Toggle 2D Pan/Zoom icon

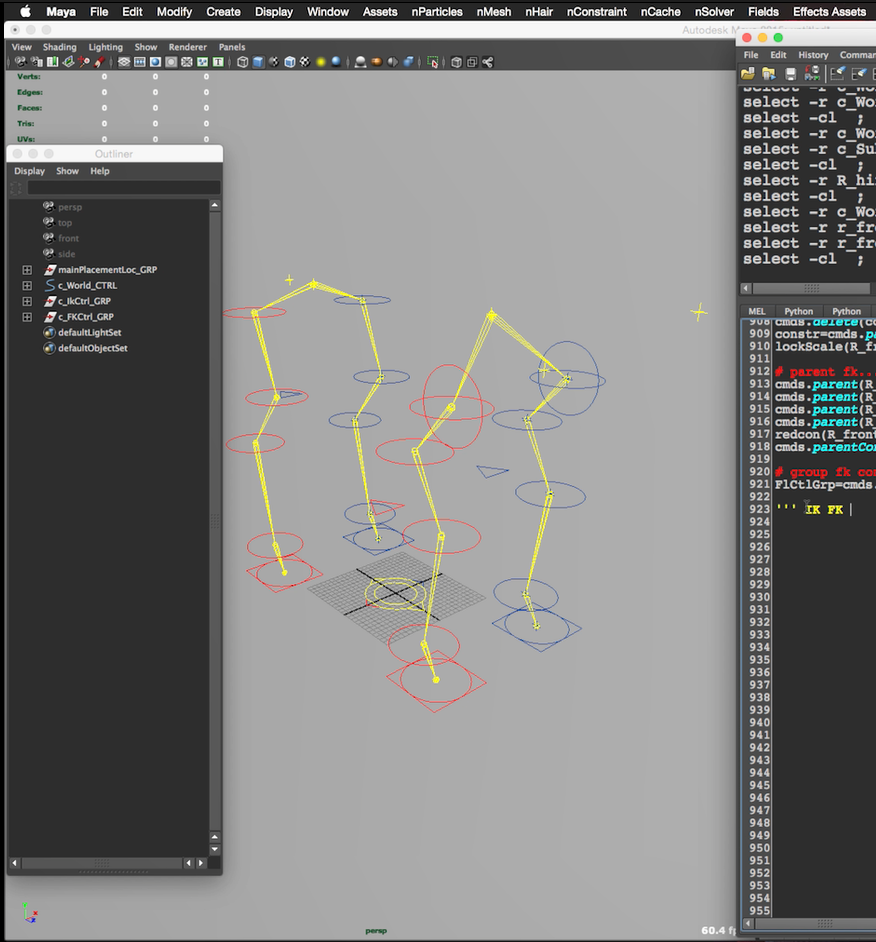84,62
